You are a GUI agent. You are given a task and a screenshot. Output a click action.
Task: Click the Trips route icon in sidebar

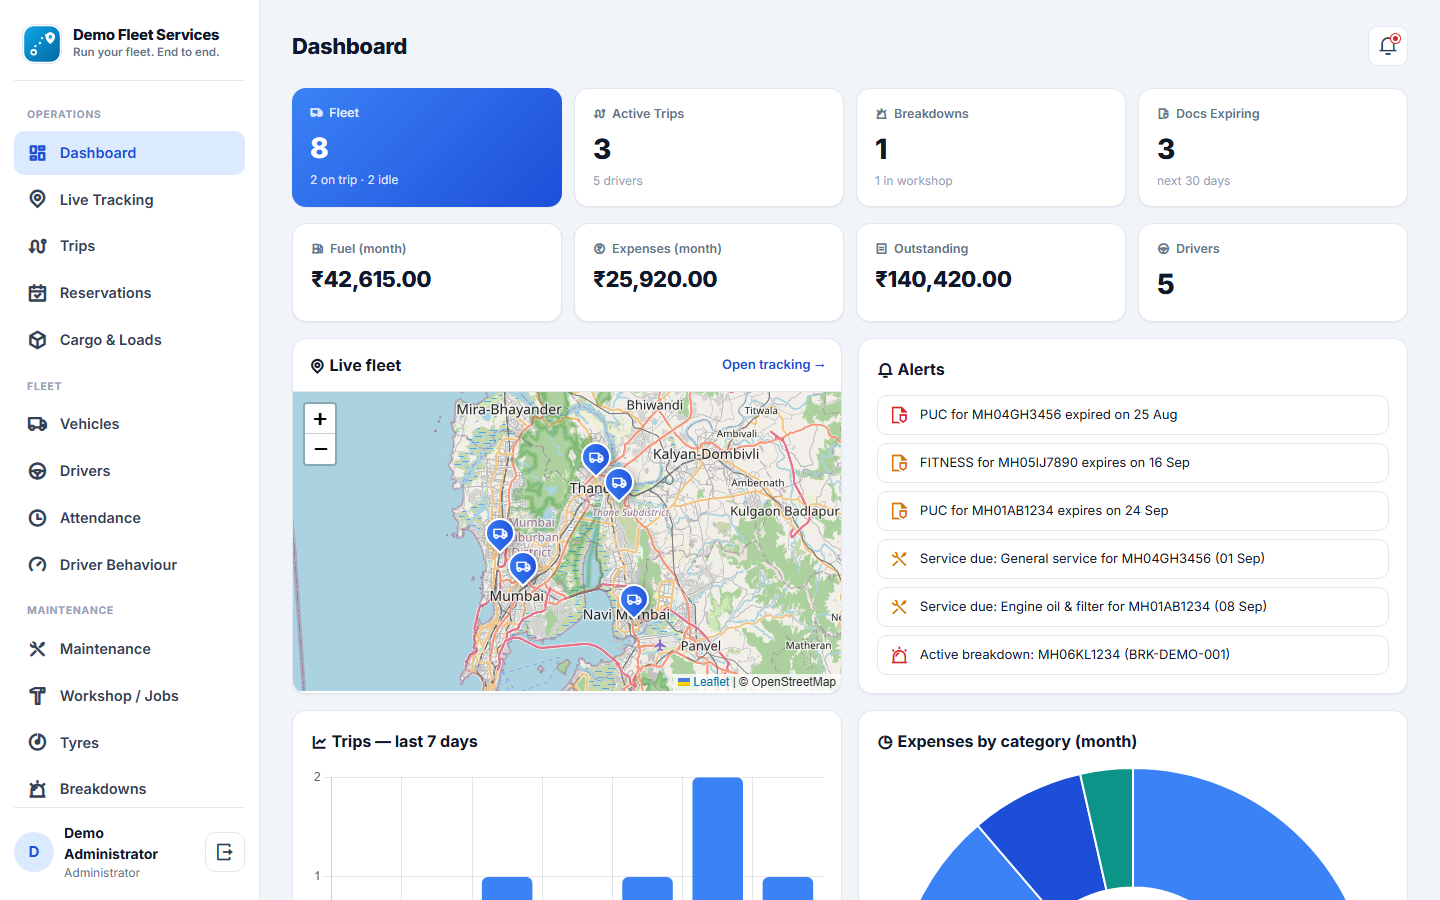(37, 246)
